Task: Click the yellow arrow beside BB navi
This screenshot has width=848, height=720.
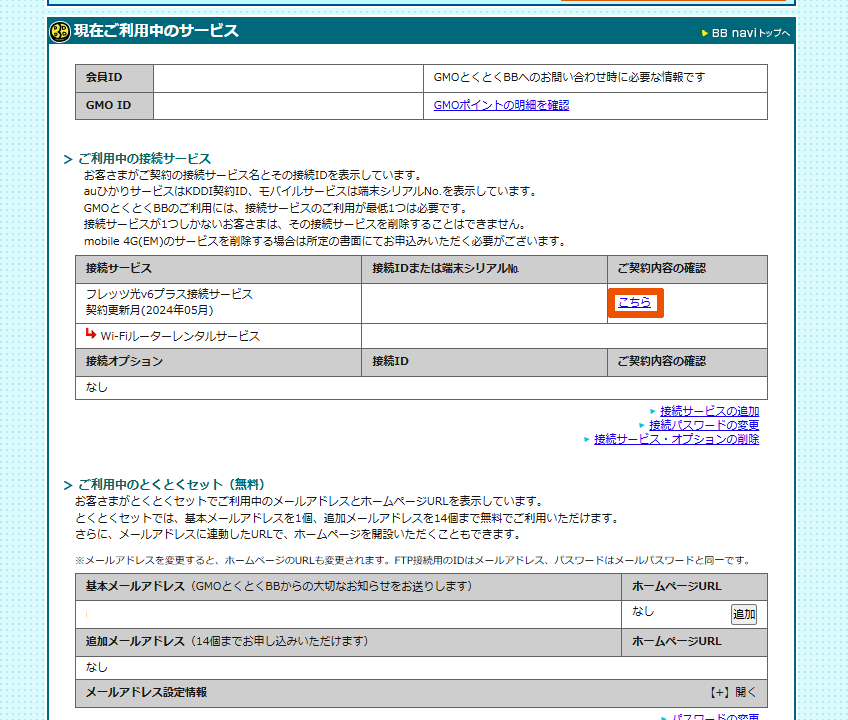Action: (704, 33)
